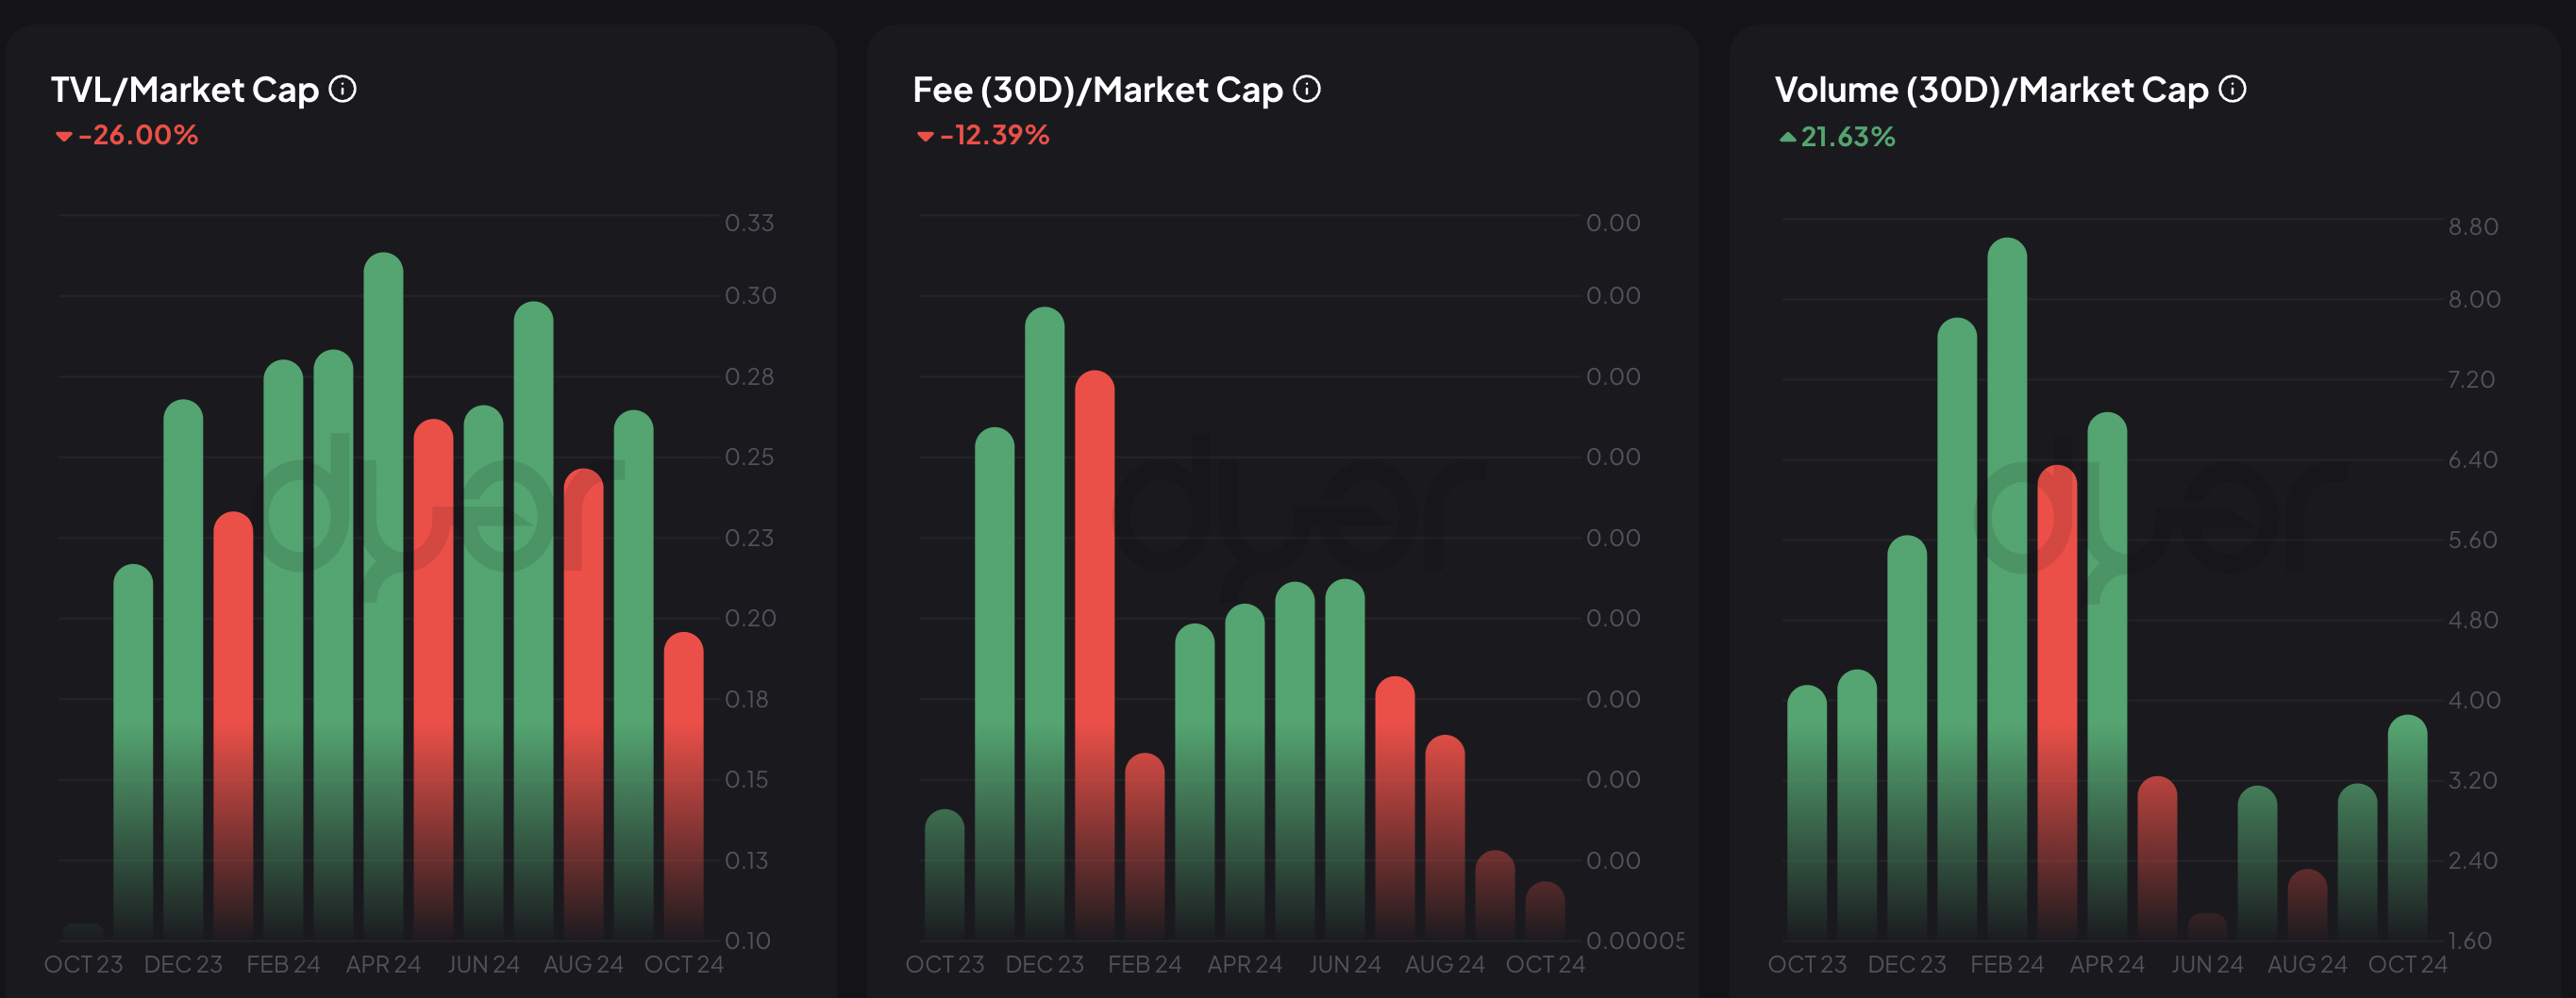This screenshot has height=998, width=2576.
Task: Click the info icon next to Volume (30D)/Market Cap
Action: (2232, 90)
